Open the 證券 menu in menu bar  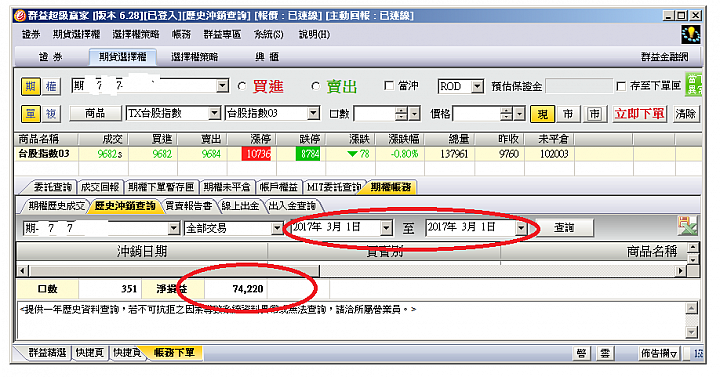pyautogui.click(x=31, y=34)
